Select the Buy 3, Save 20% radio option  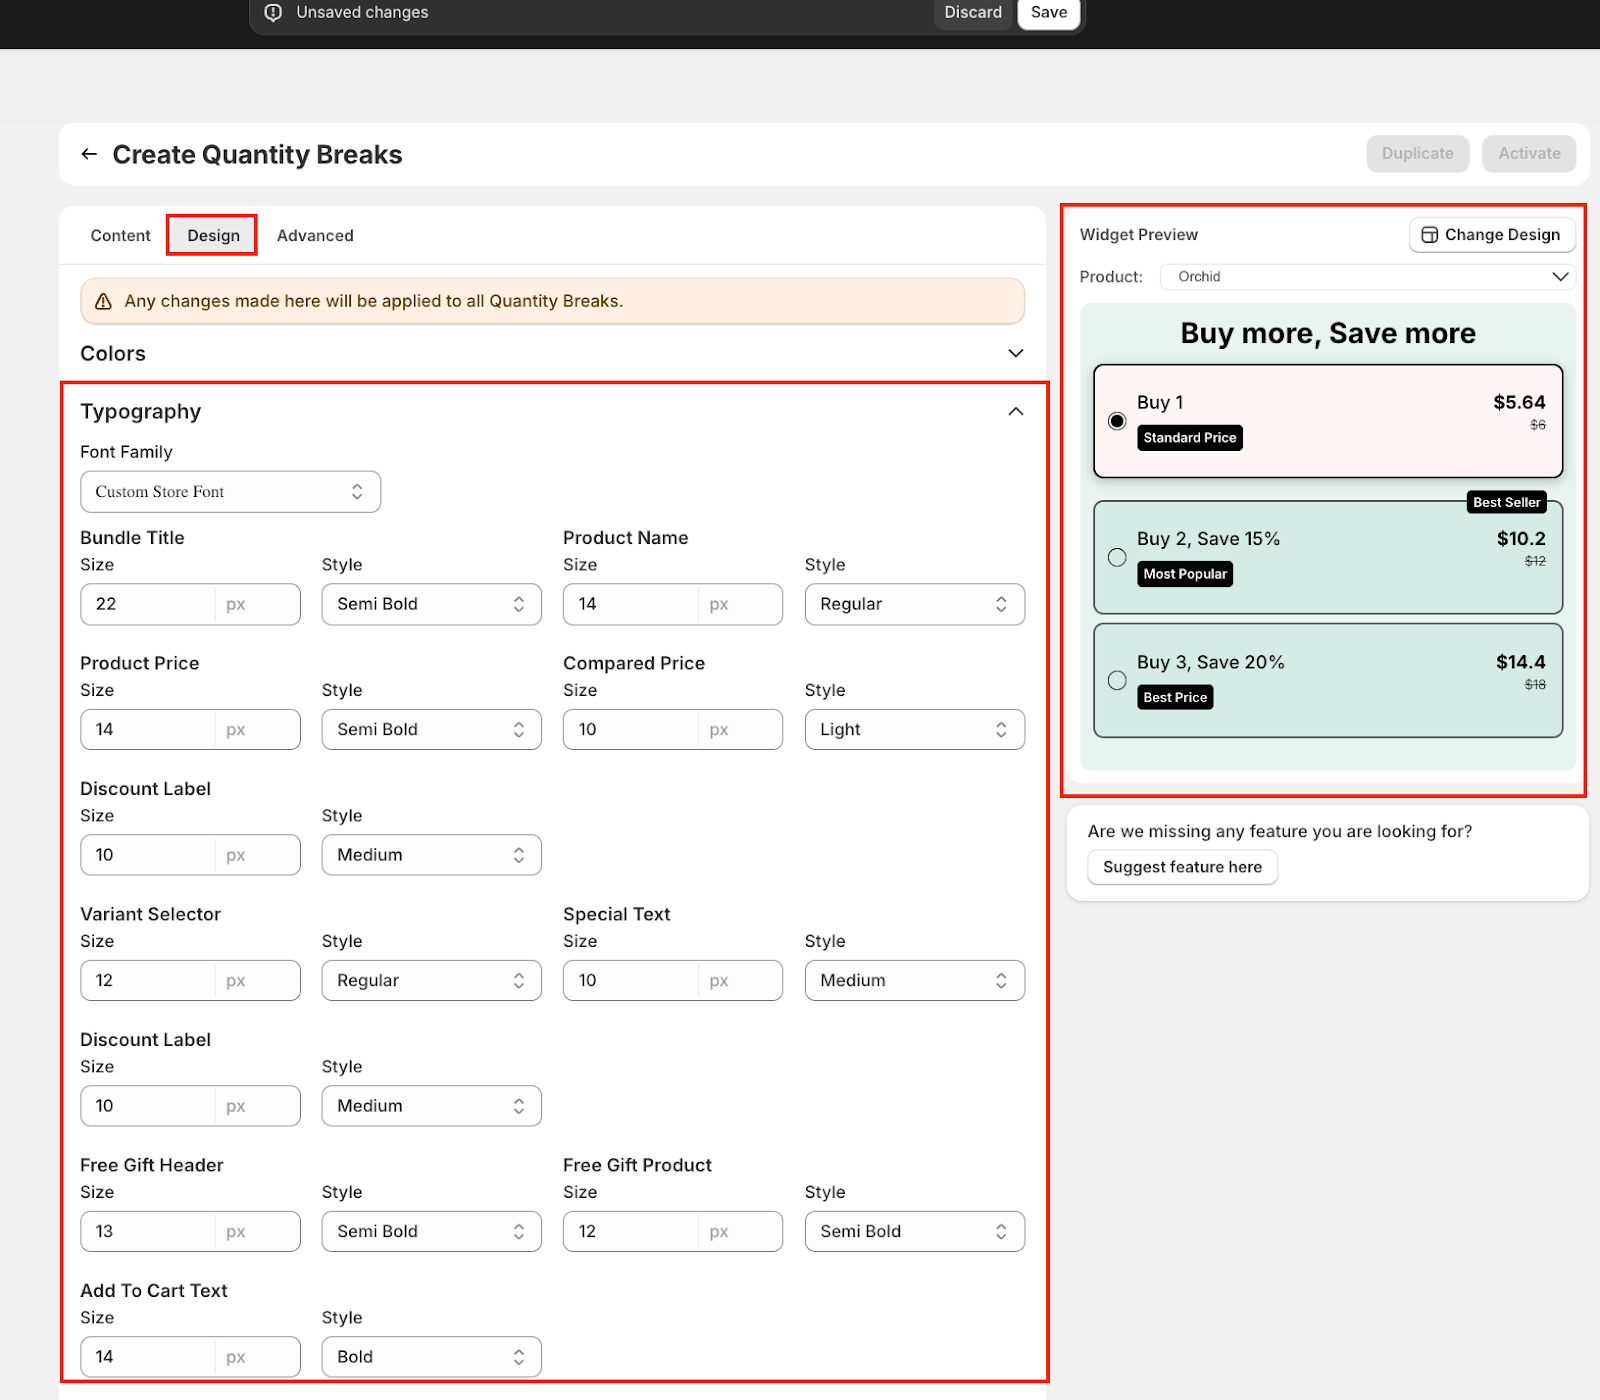(1117, 681)
